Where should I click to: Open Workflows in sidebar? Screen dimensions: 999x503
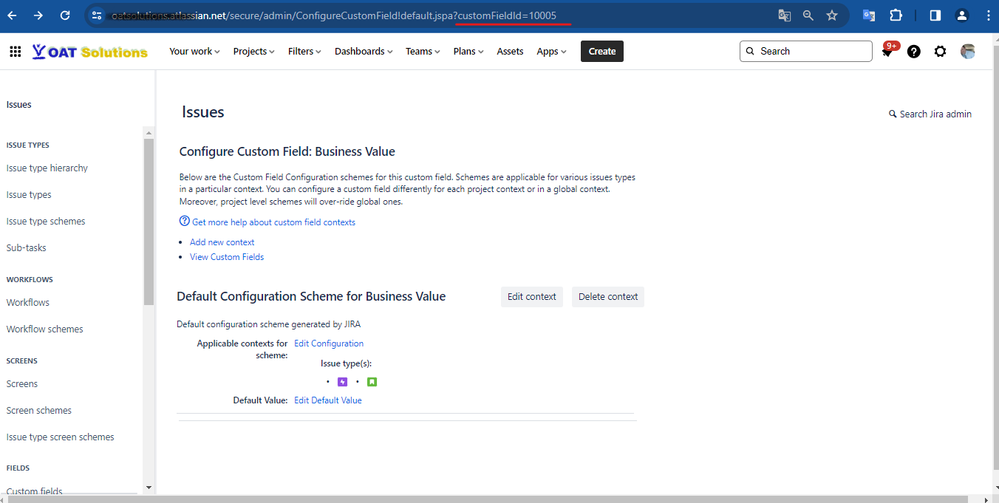(x=28, y=303)
